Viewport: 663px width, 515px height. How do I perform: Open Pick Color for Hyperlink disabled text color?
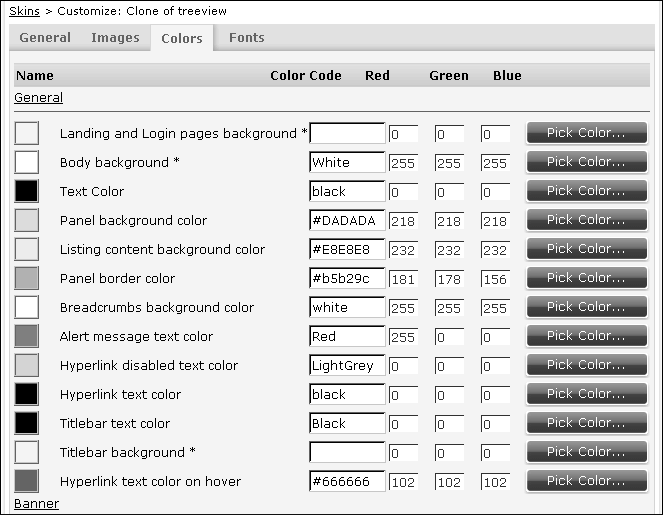pos(585,365)
